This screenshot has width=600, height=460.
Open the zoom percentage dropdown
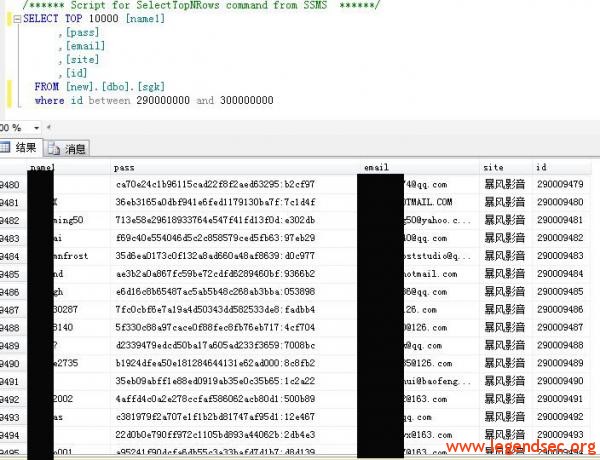coord(36,128)
